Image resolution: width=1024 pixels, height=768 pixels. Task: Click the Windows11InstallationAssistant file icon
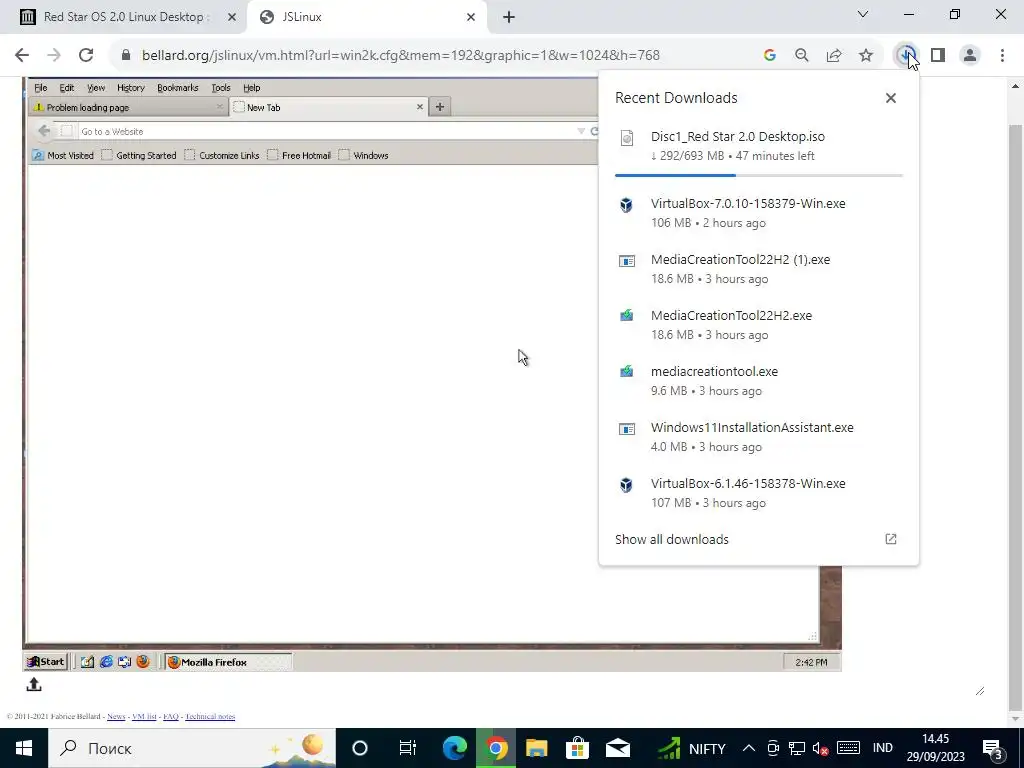(x=626, y=429)
